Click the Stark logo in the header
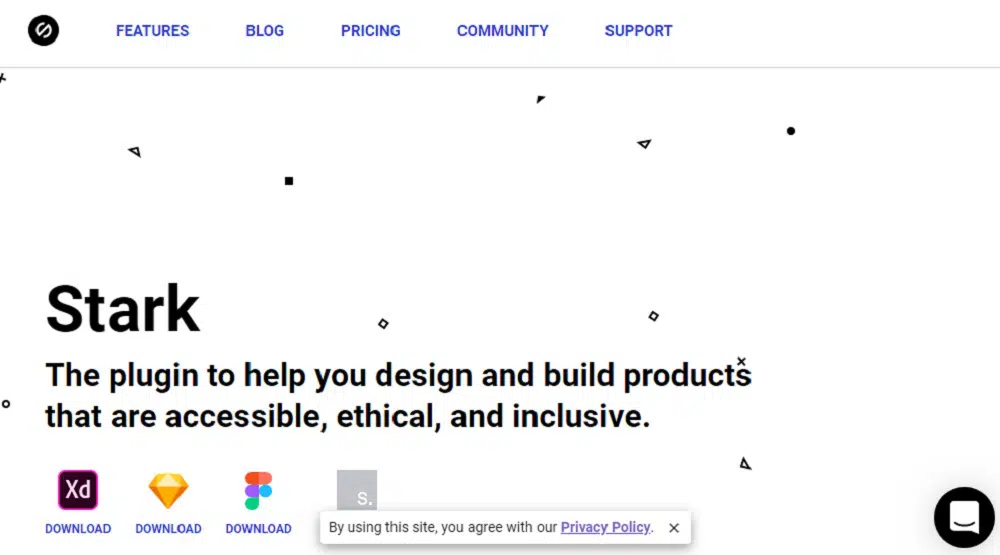 click(43, 31)
